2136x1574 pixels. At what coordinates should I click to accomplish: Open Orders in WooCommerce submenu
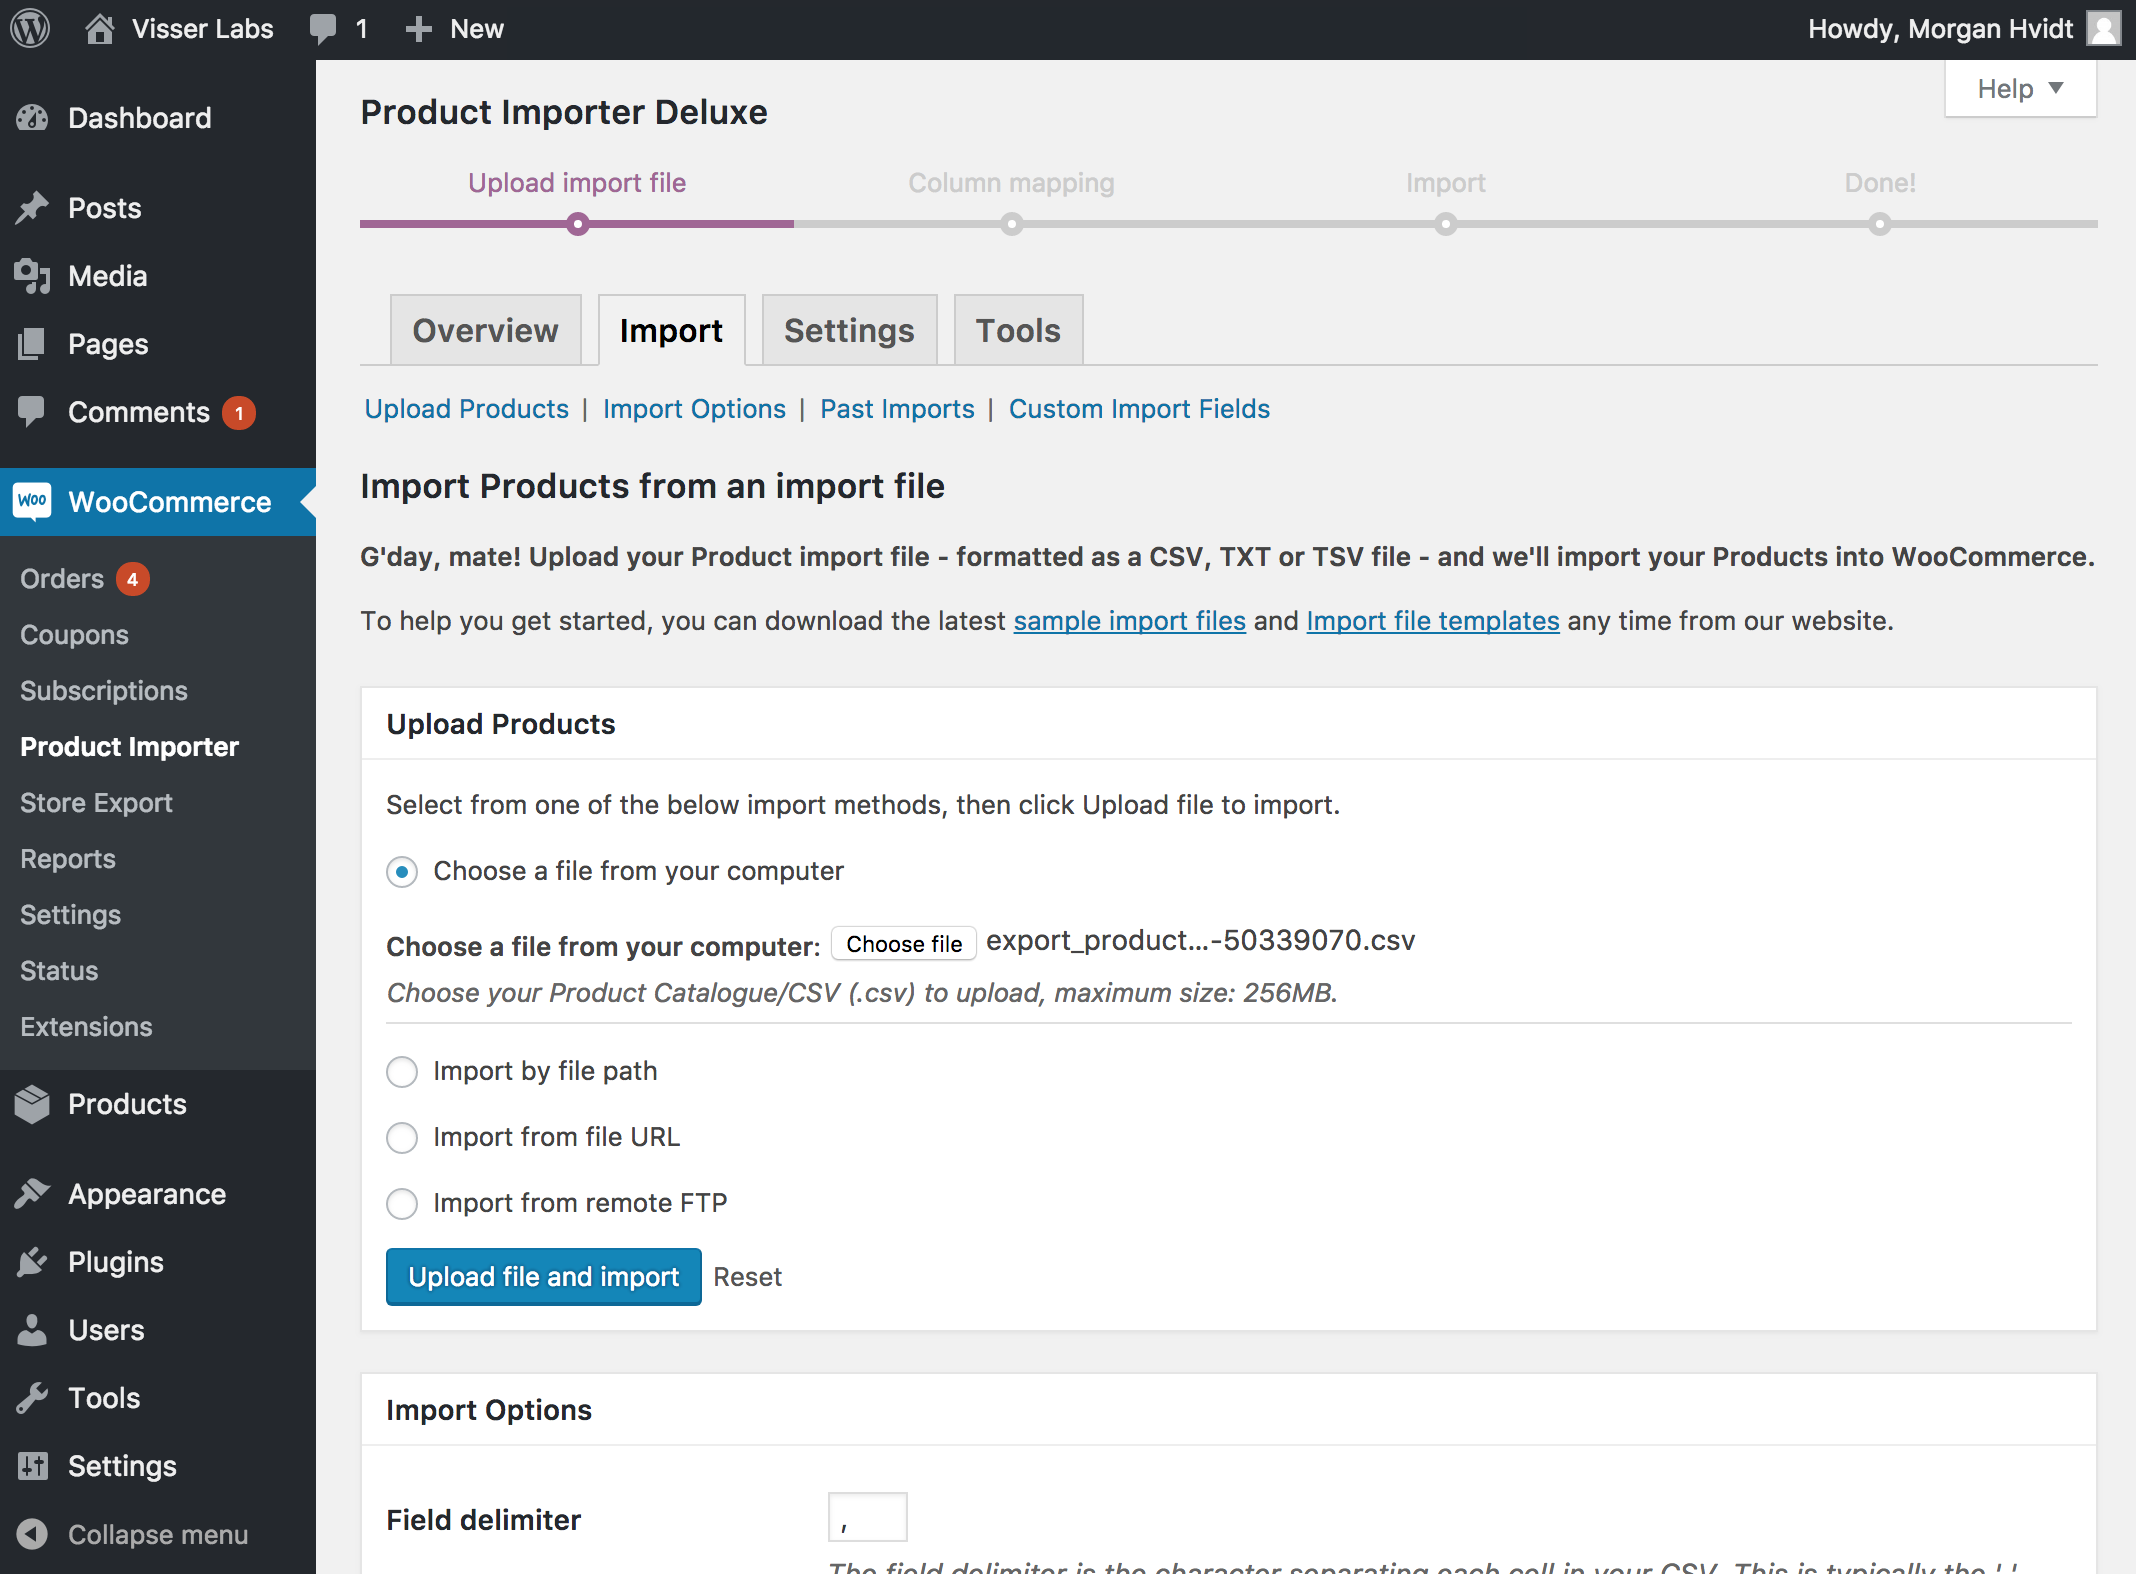(62, 579)
